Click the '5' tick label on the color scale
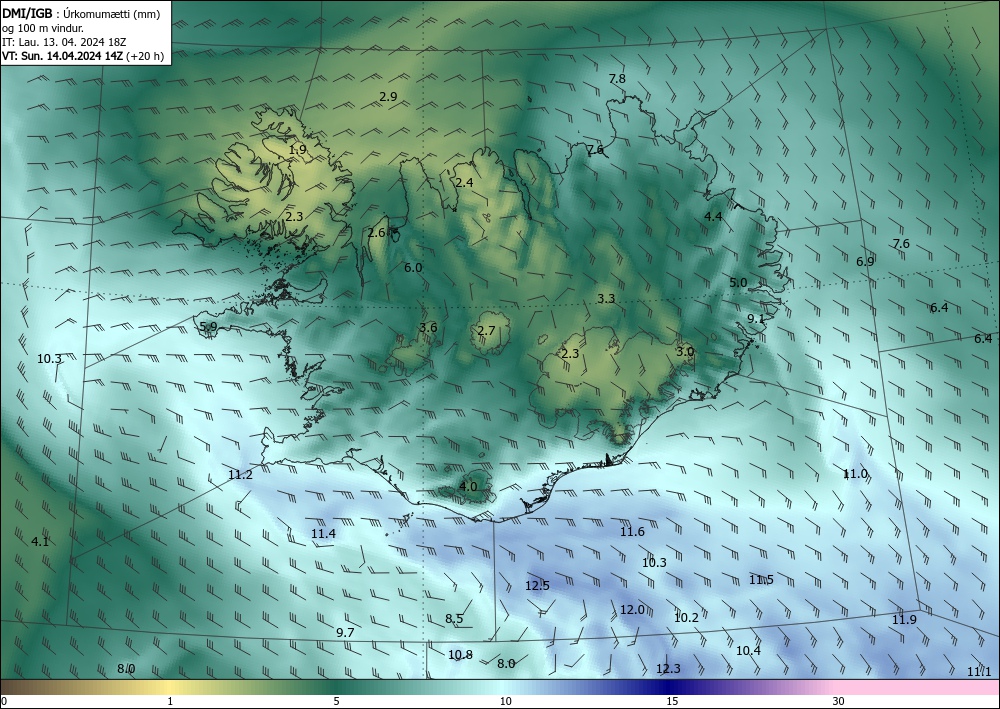 336,701
